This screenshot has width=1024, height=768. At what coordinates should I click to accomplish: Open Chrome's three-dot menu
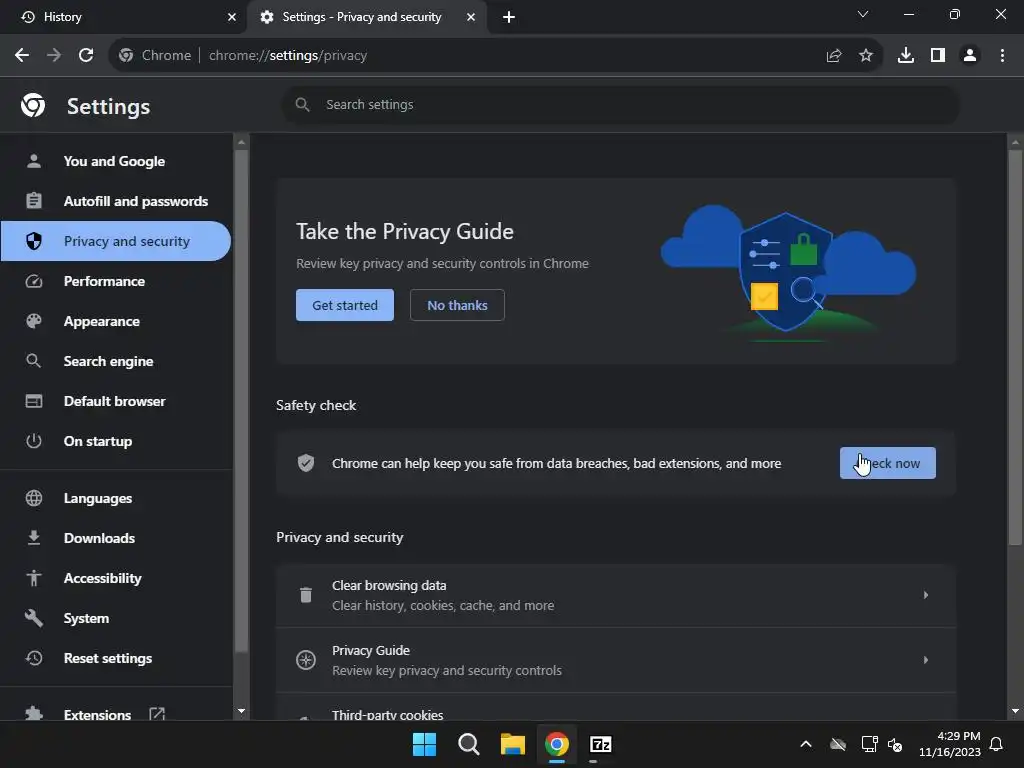tap(1002, 56)
